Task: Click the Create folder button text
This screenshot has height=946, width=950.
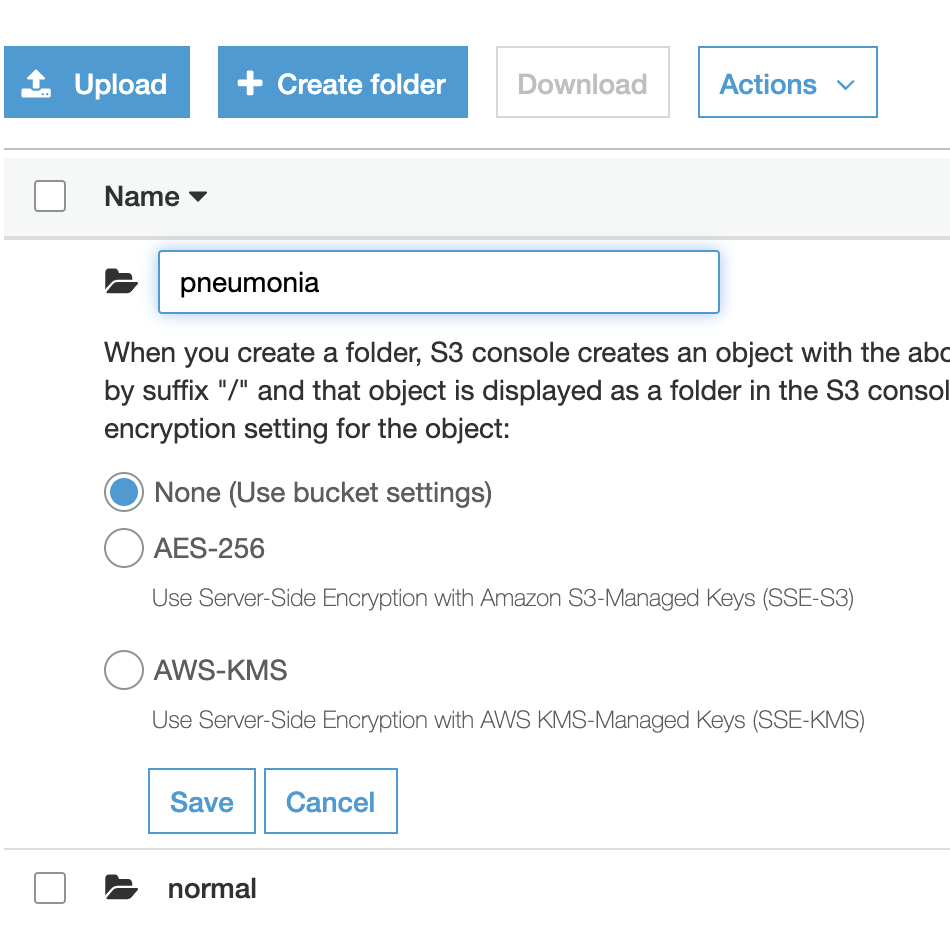Action: (x=361, y=84)
